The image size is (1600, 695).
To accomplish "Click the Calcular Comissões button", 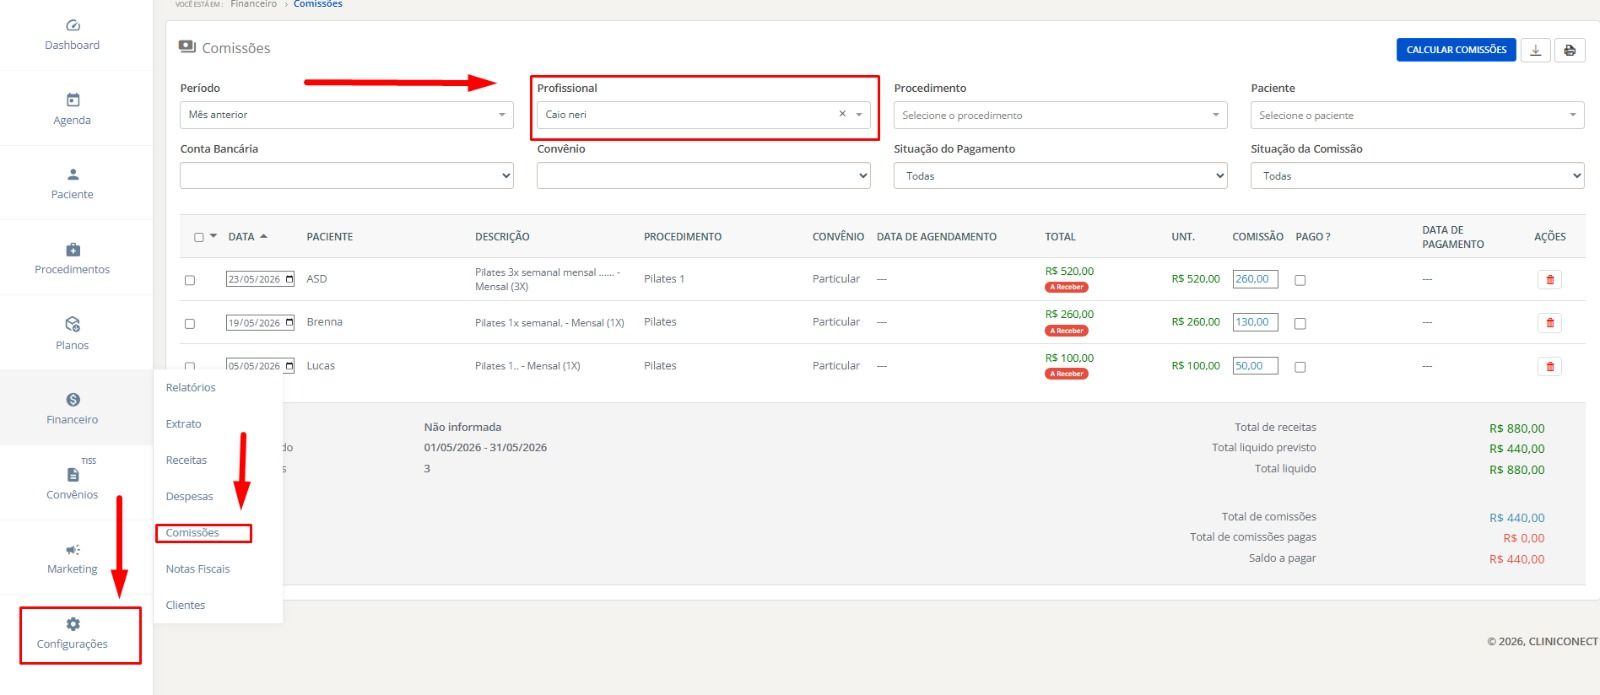I will 1456,50.
